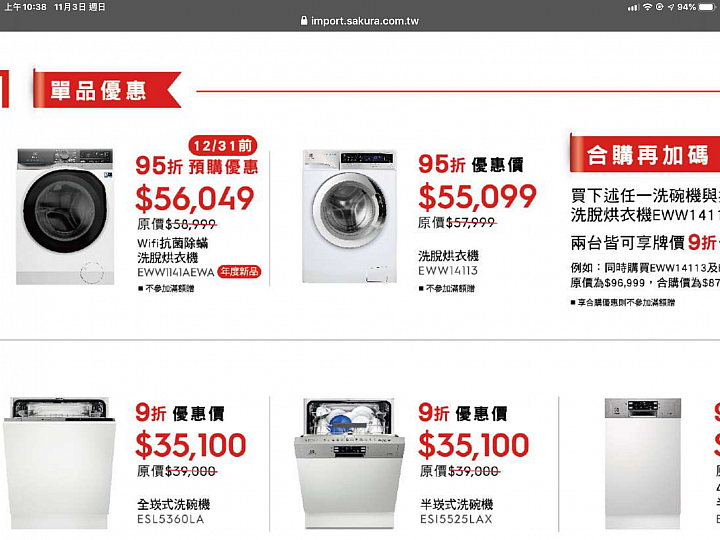This screenshot has width=720, height=540.
Task: Click the $55,099 discount price
Action: click(478, 197)
